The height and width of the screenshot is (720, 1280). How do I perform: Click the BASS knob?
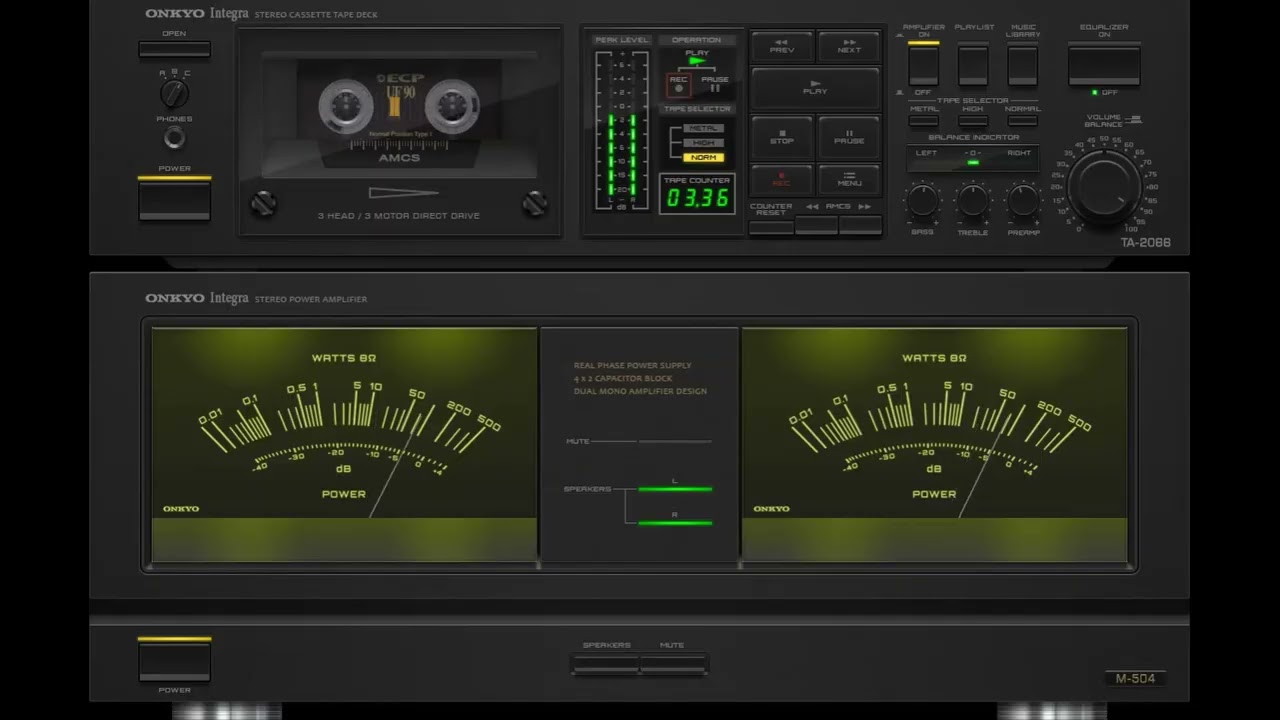coord(922,200)
